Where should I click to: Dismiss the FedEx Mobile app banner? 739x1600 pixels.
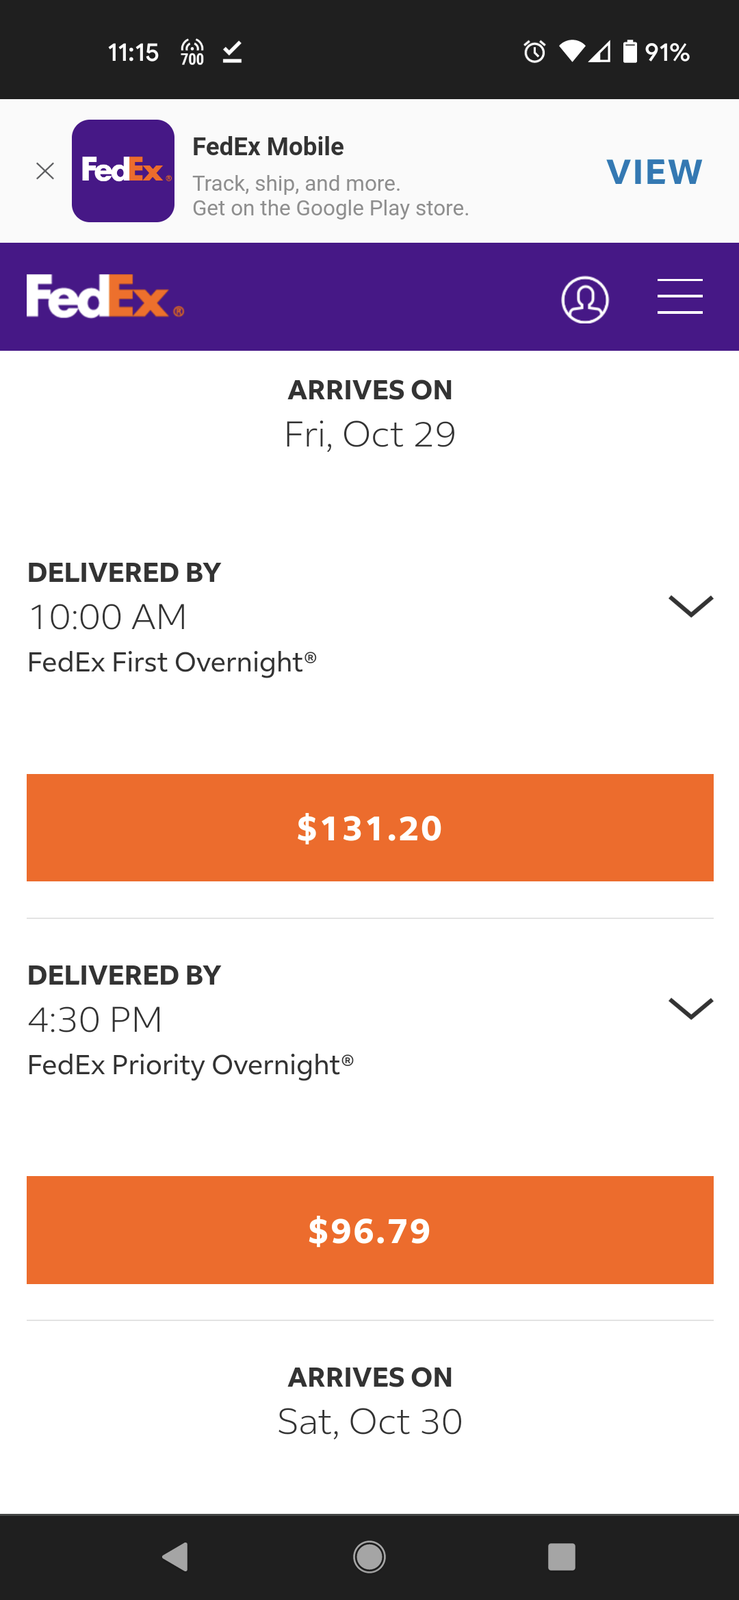45,171
